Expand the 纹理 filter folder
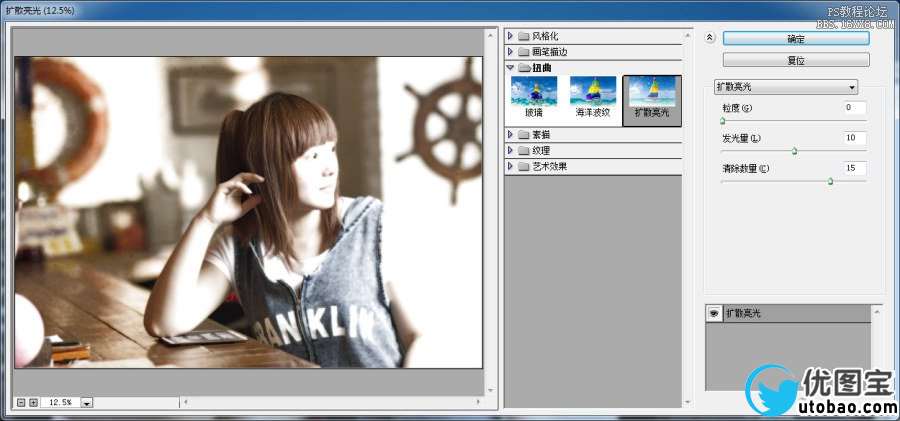Screen dimensions: 900x421 [x=510, y=150]
